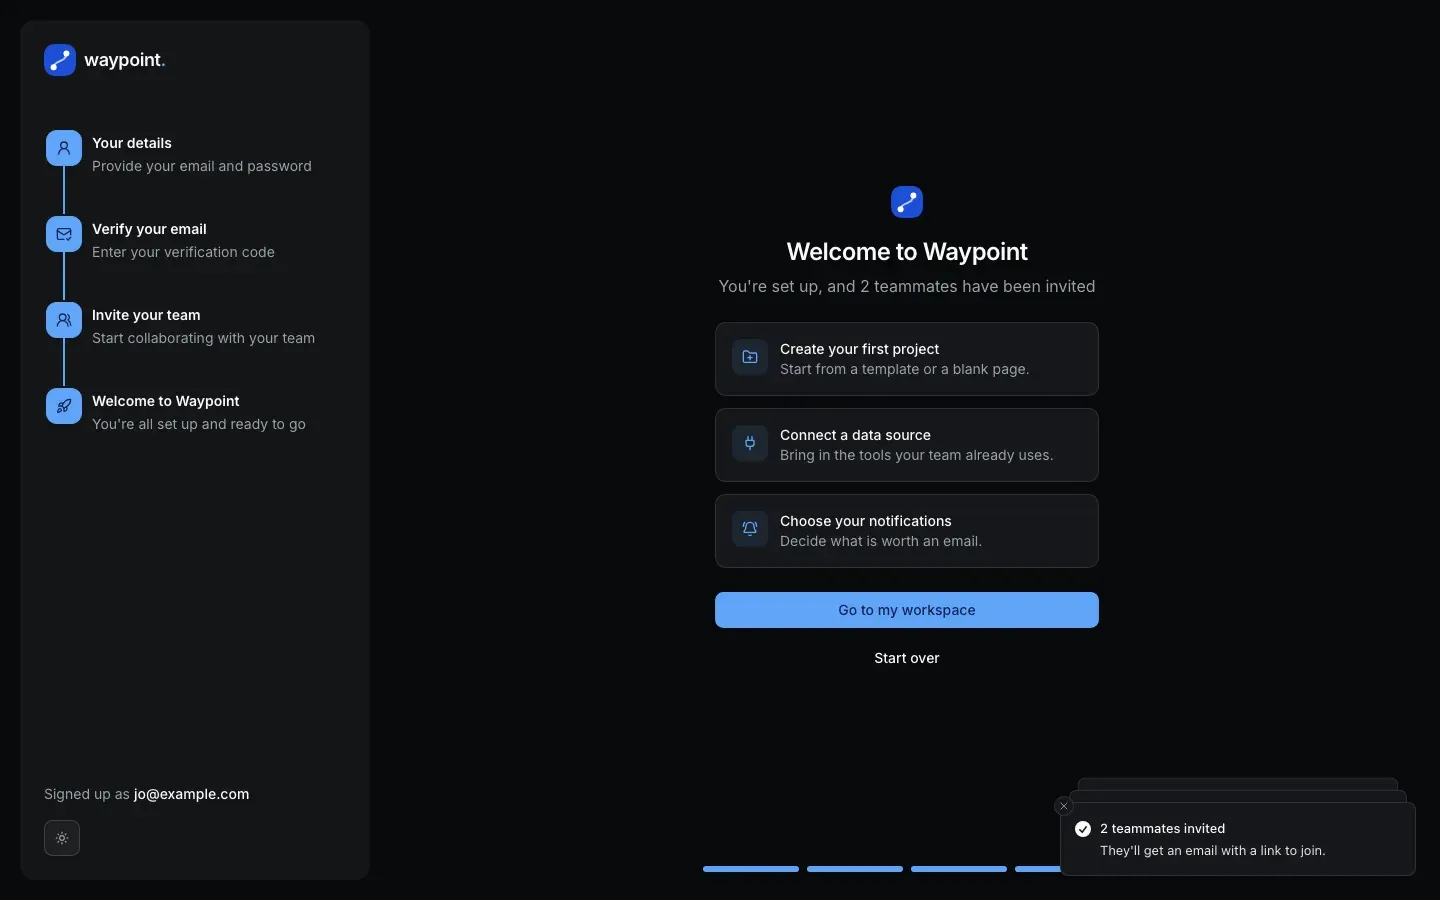This screenshot has height=900, width=1440.
Task: Open the Connect a data source card
Action: pos(907,445)
